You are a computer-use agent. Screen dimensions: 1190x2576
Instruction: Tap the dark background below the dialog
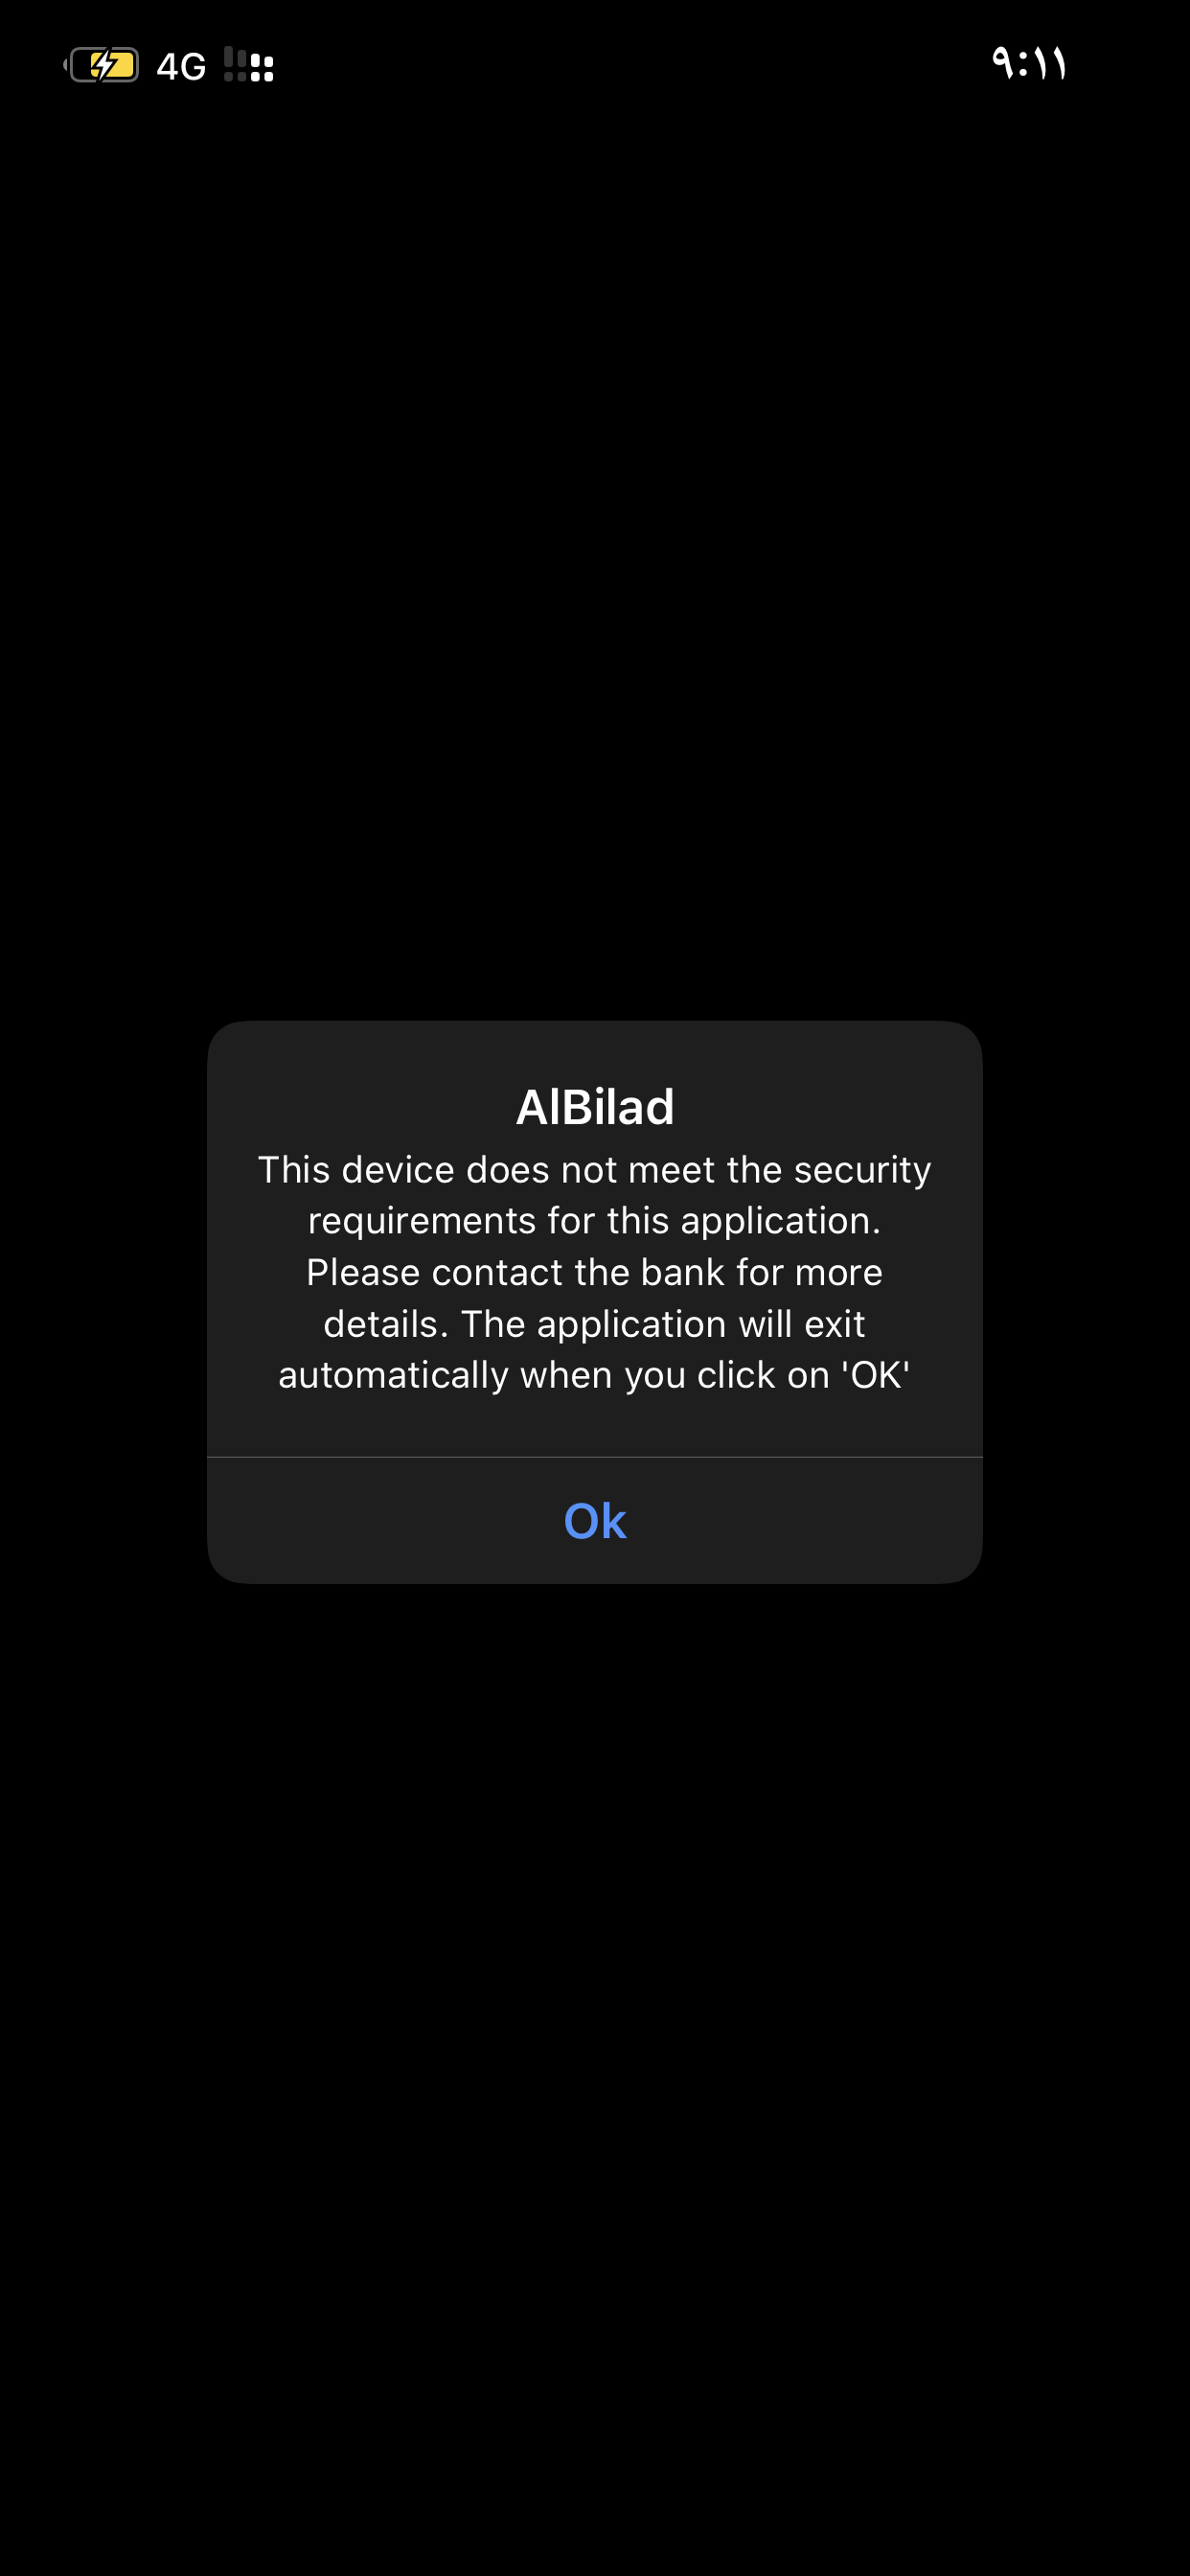(595, 2080)
